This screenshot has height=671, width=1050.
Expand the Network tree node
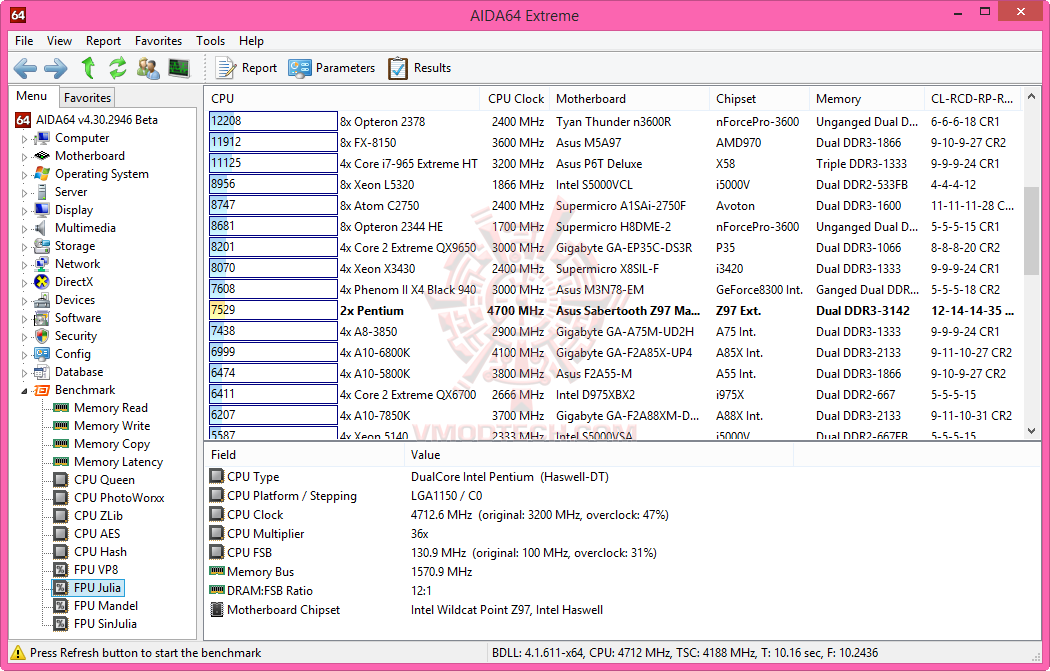pos(24,265)
